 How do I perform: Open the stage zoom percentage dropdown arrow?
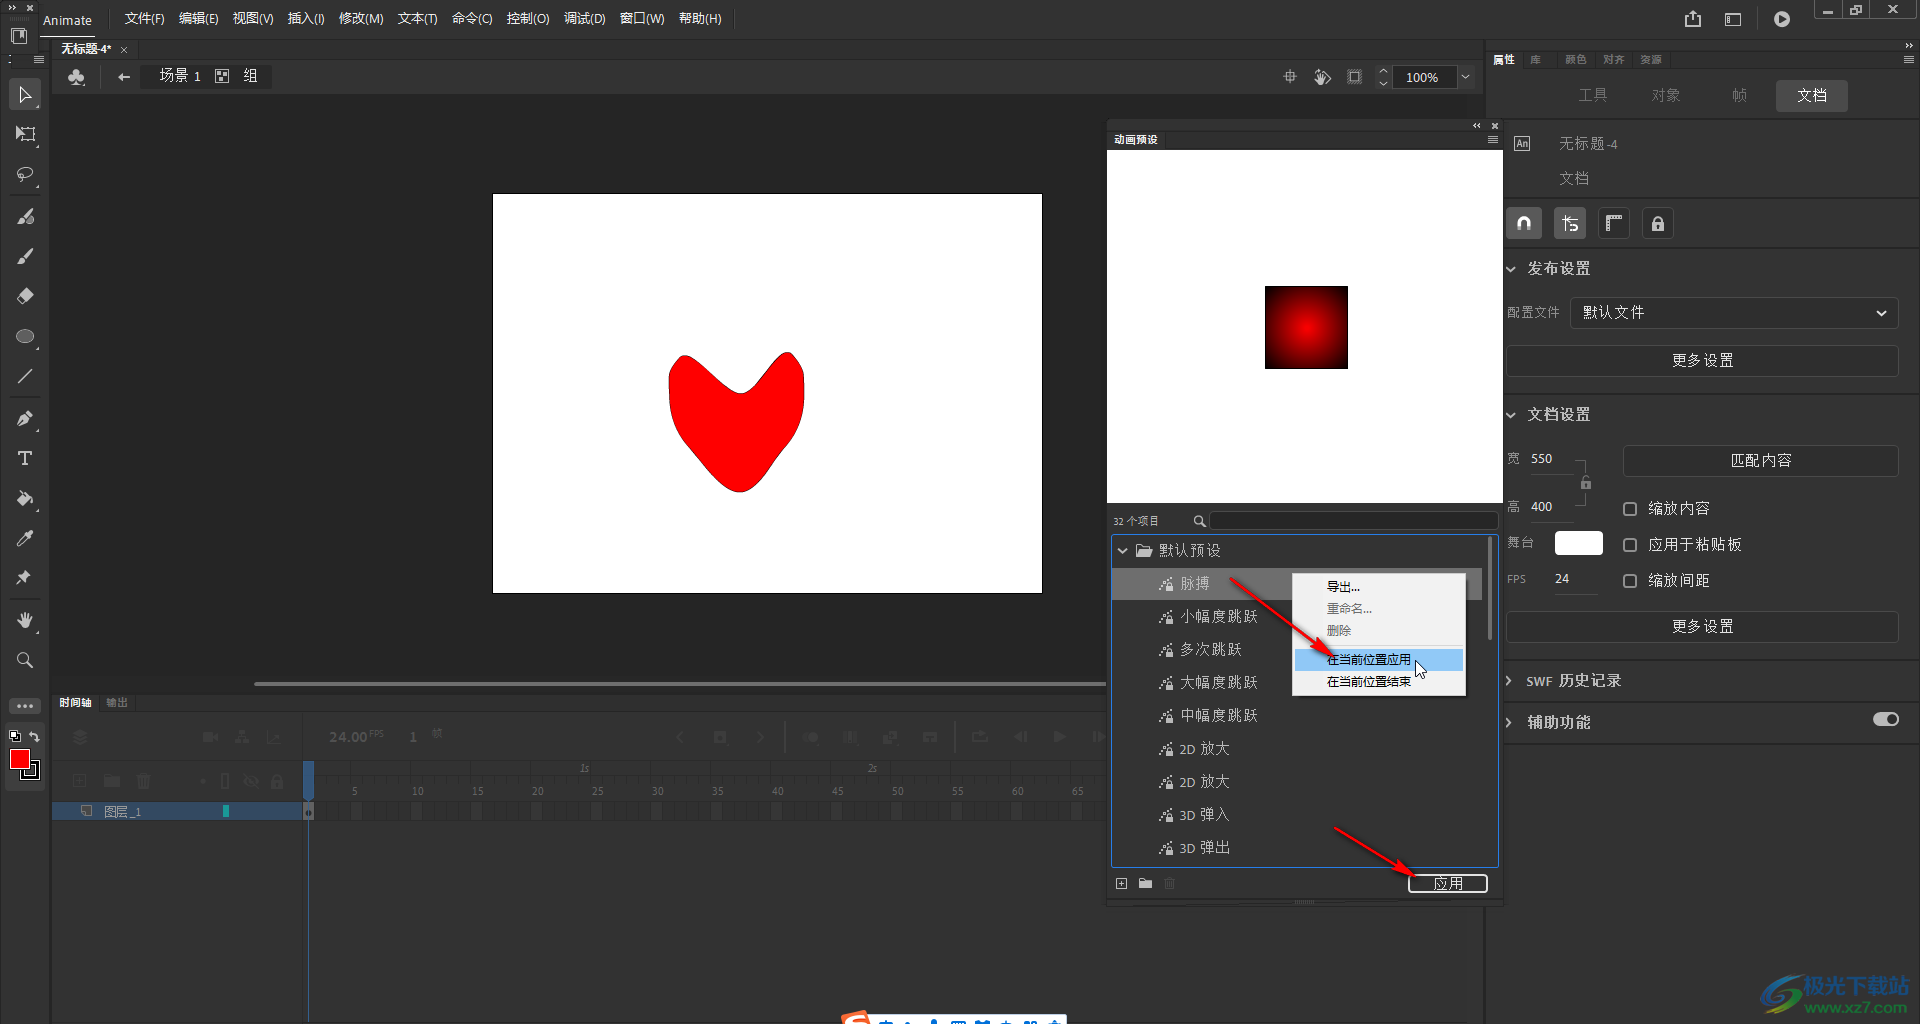[1466, 77]
